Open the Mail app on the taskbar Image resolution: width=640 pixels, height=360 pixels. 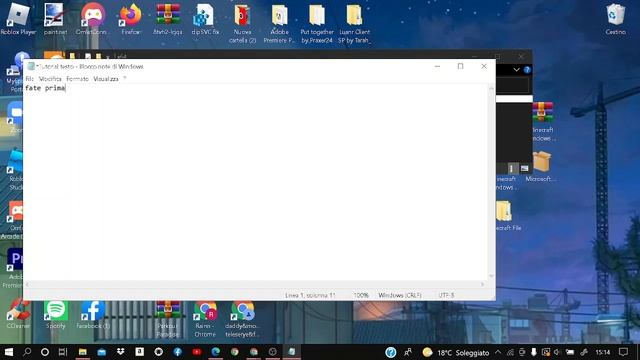pos(102,352)
